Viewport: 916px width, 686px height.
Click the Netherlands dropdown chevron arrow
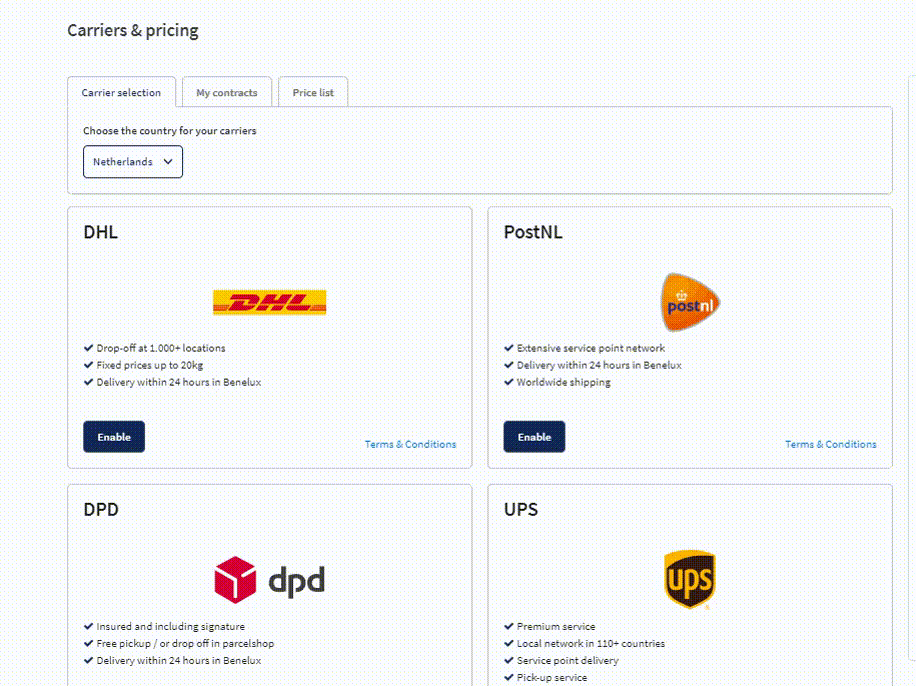point(168,161)
